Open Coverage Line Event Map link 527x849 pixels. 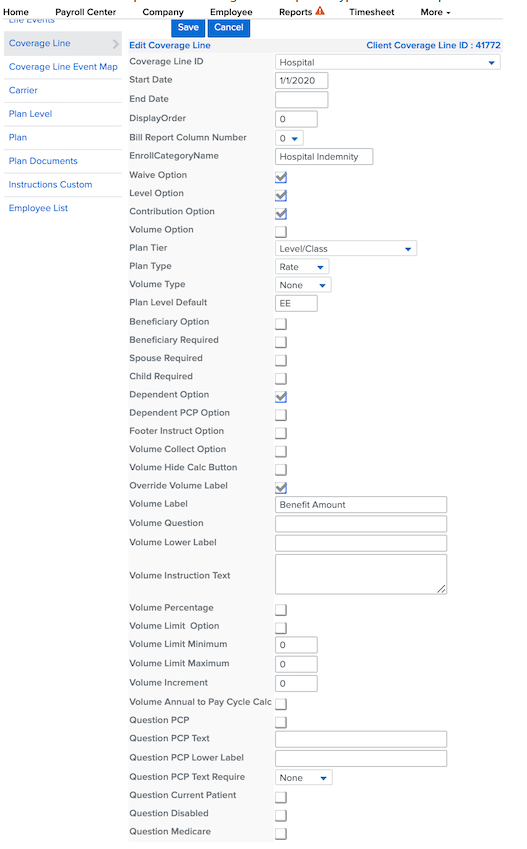tap(63, 67)
